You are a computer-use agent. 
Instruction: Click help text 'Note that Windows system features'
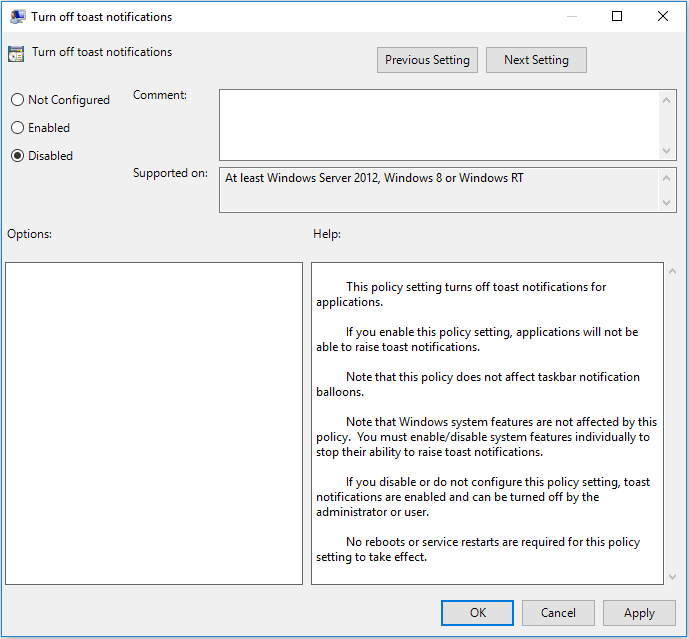[x=439, y=422]
